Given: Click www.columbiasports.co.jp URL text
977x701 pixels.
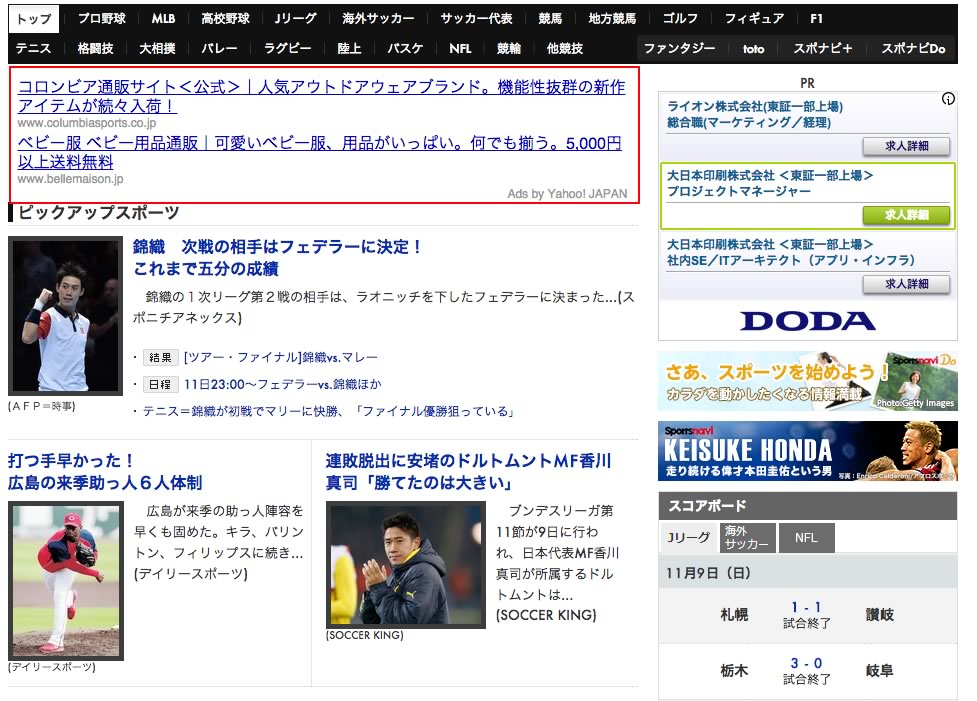Looking at the screenshot, I should click(87, 123).
